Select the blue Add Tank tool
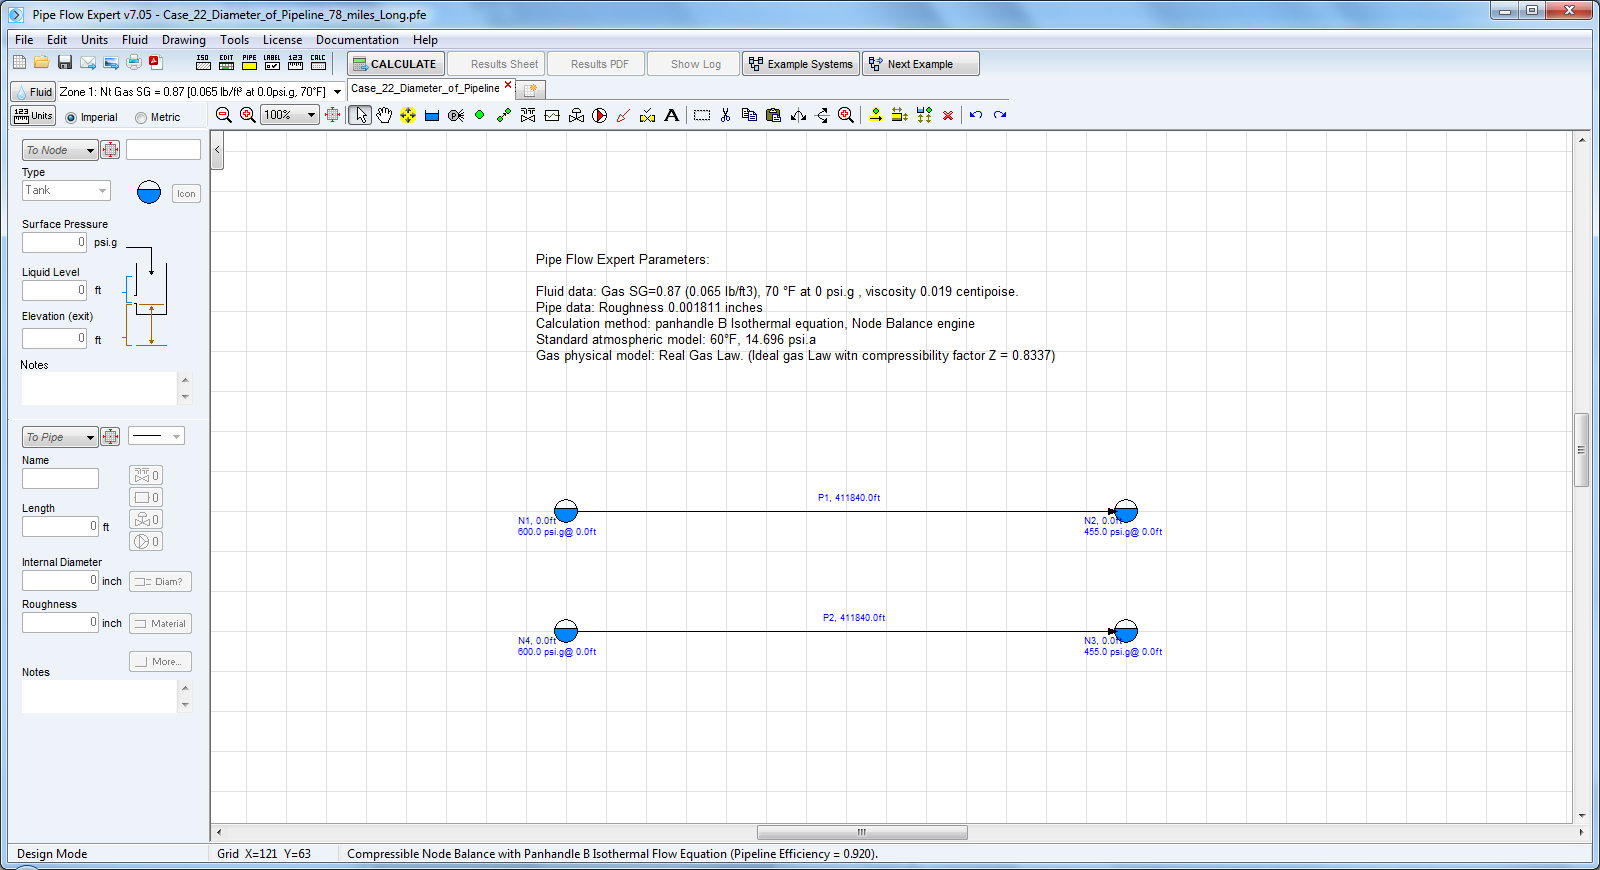 point(432,115)
